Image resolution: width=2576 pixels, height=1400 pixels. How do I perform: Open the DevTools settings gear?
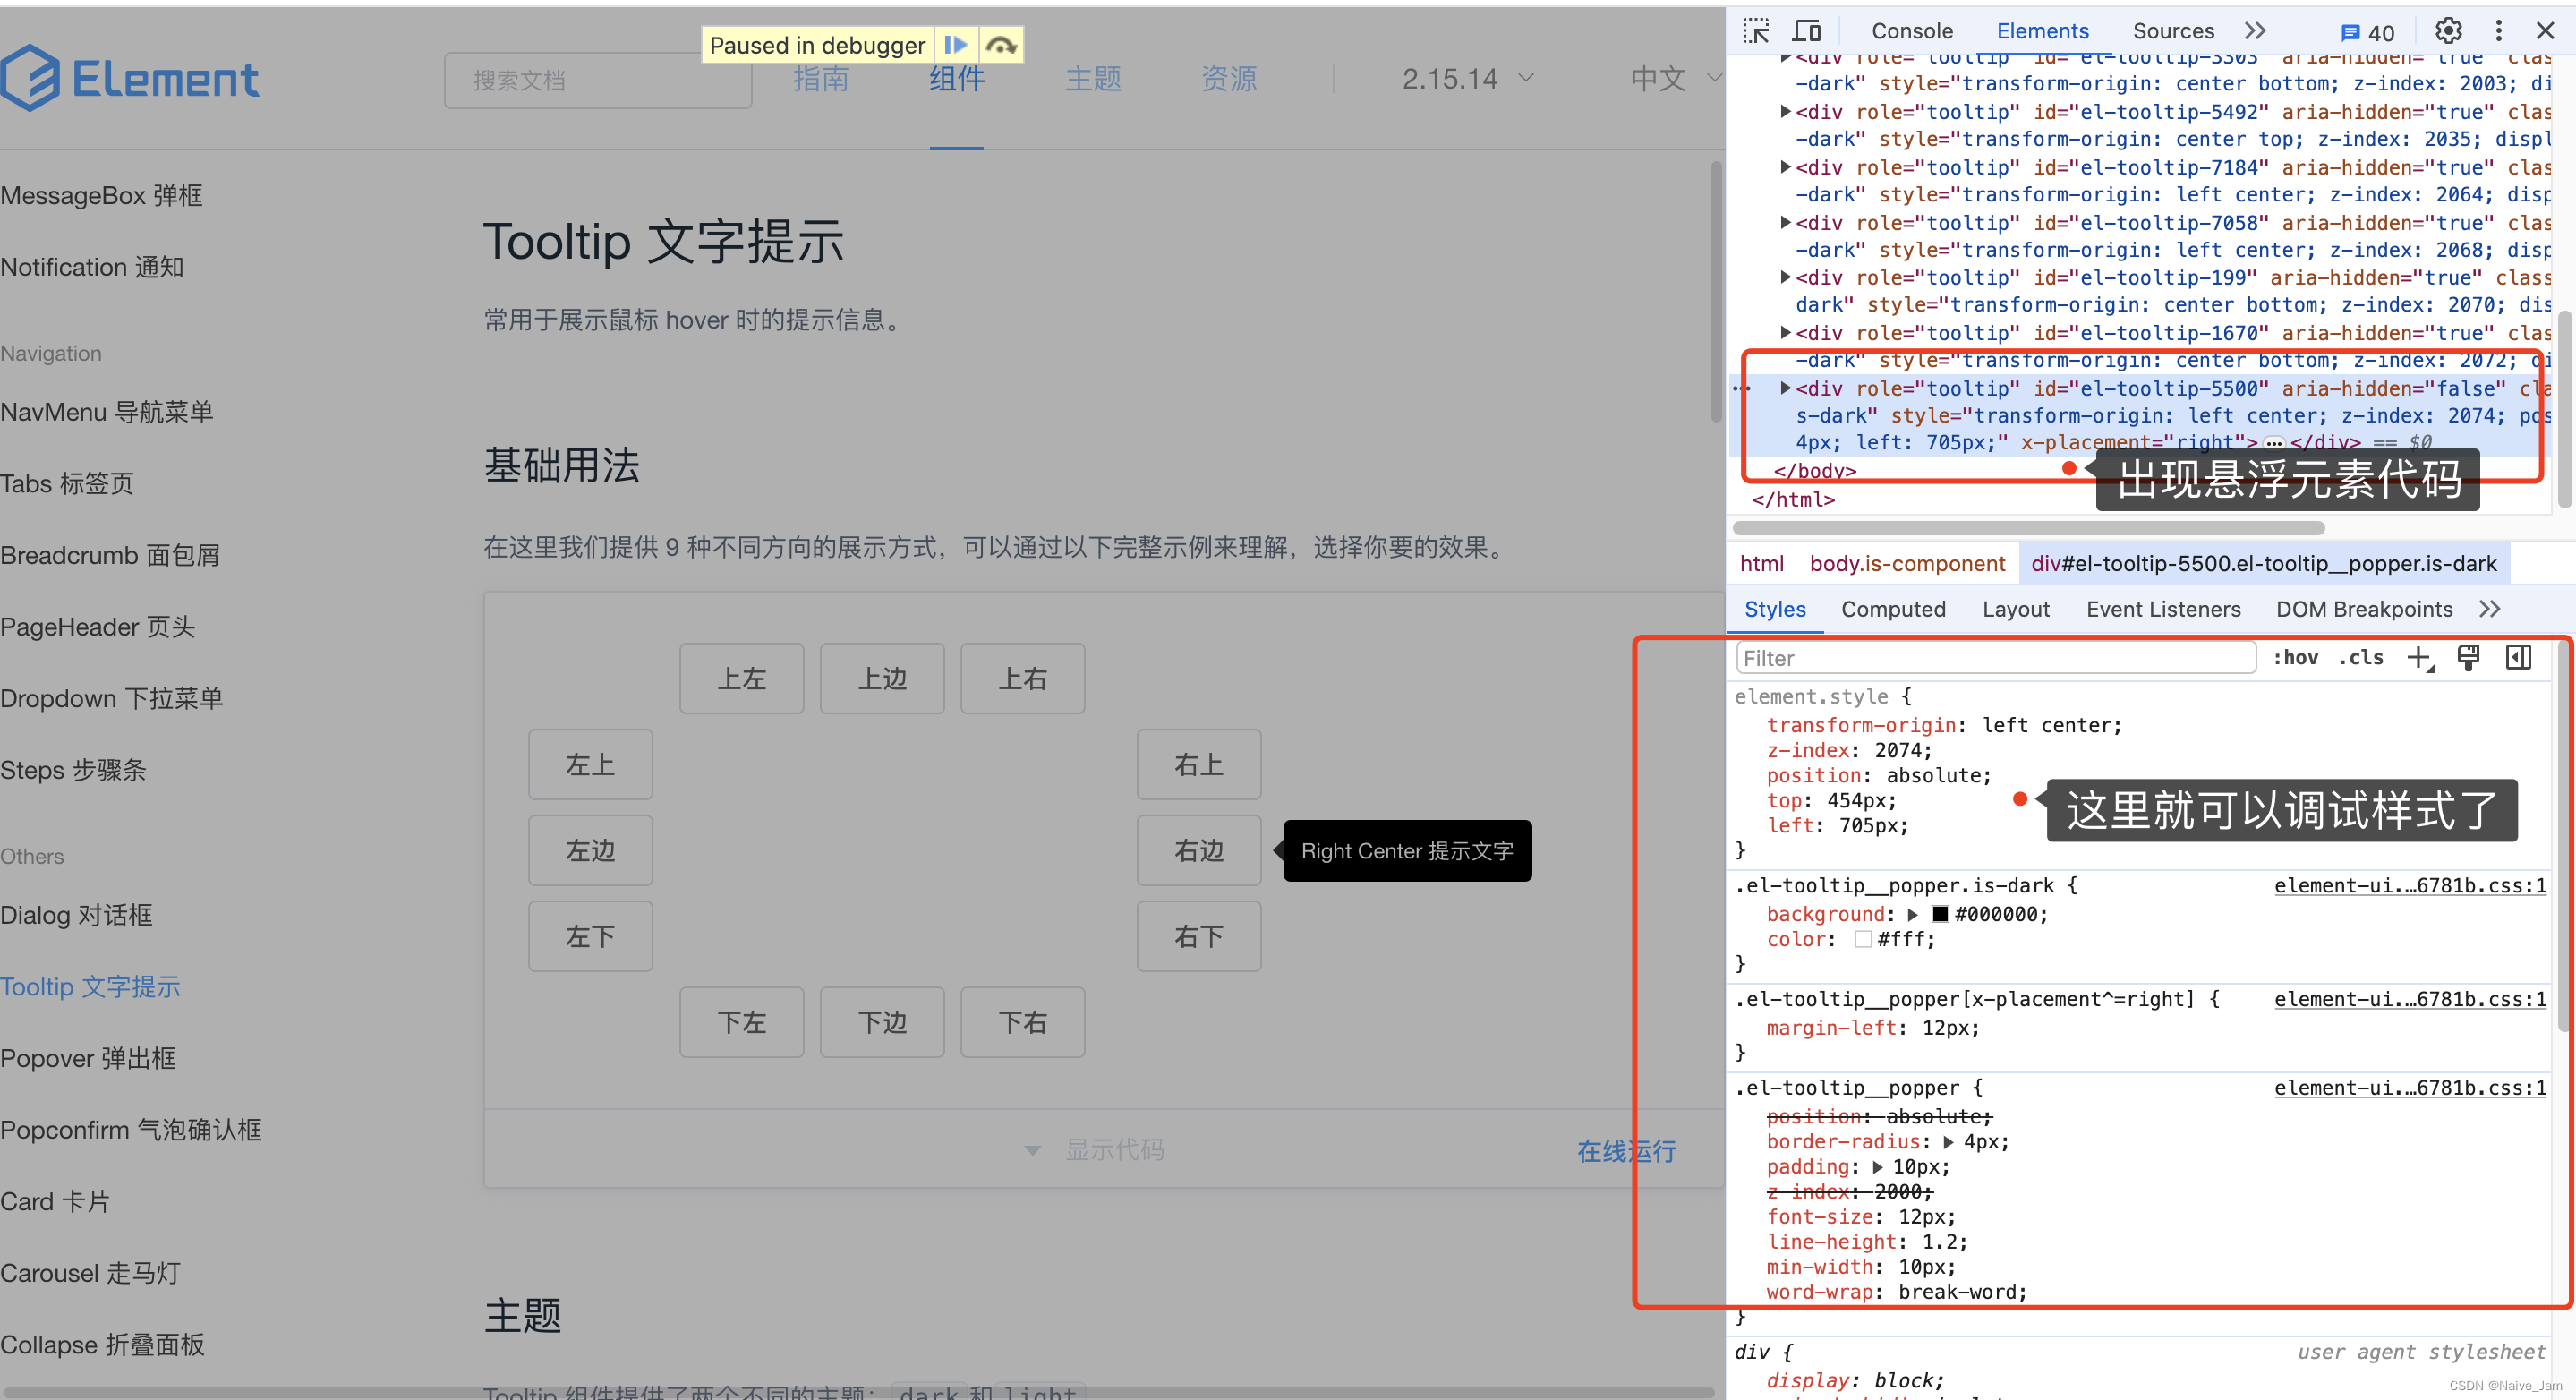(x=2448, y=31)
